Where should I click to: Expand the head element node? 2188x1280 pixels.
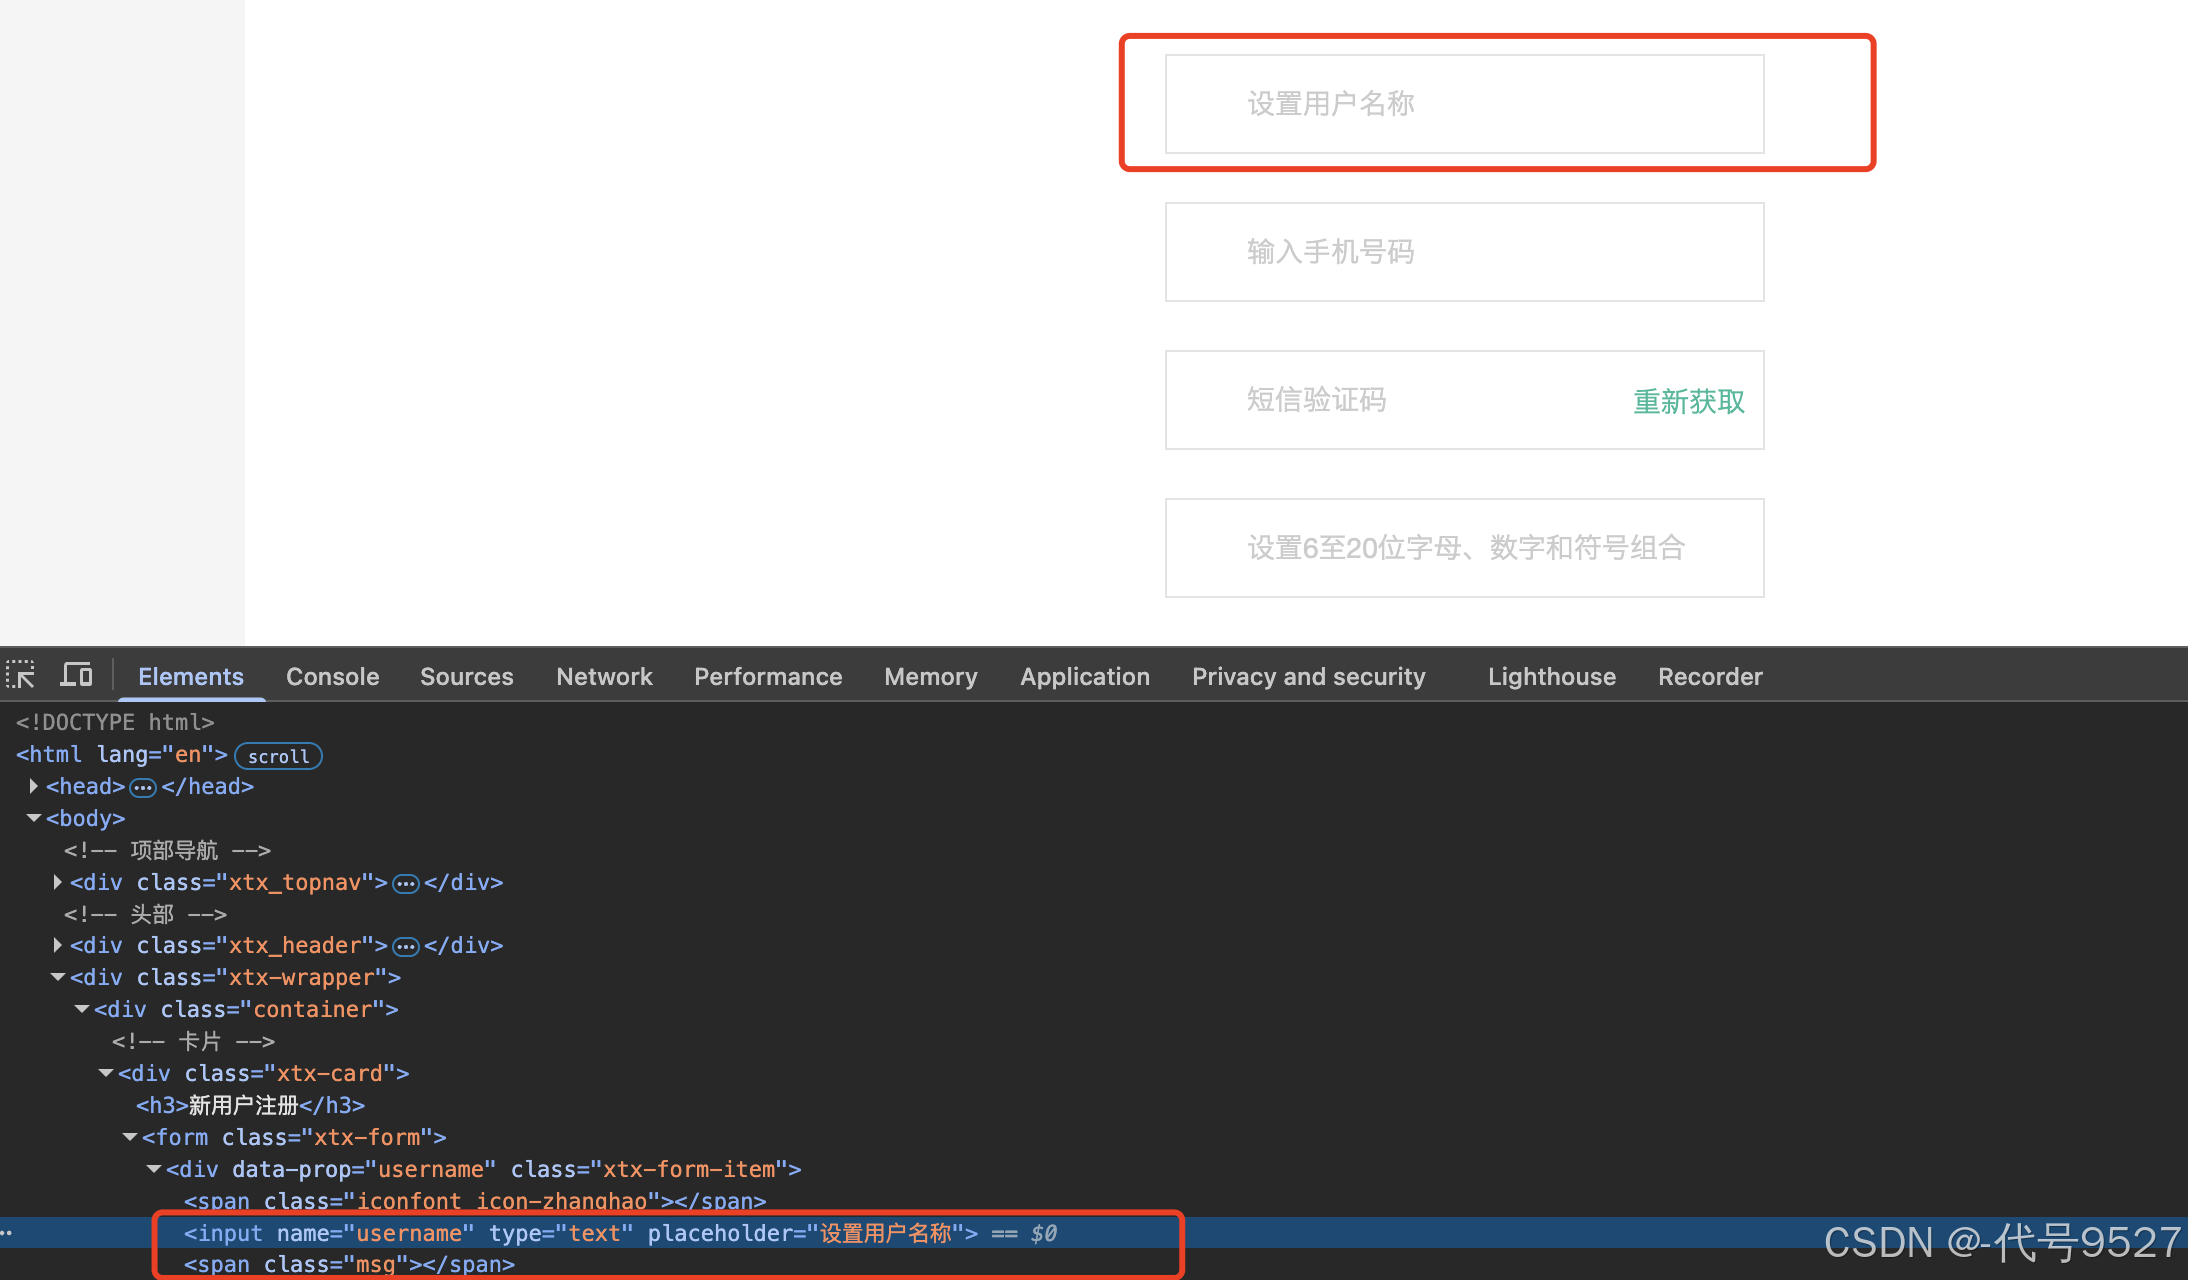click(x=34, y=786)
